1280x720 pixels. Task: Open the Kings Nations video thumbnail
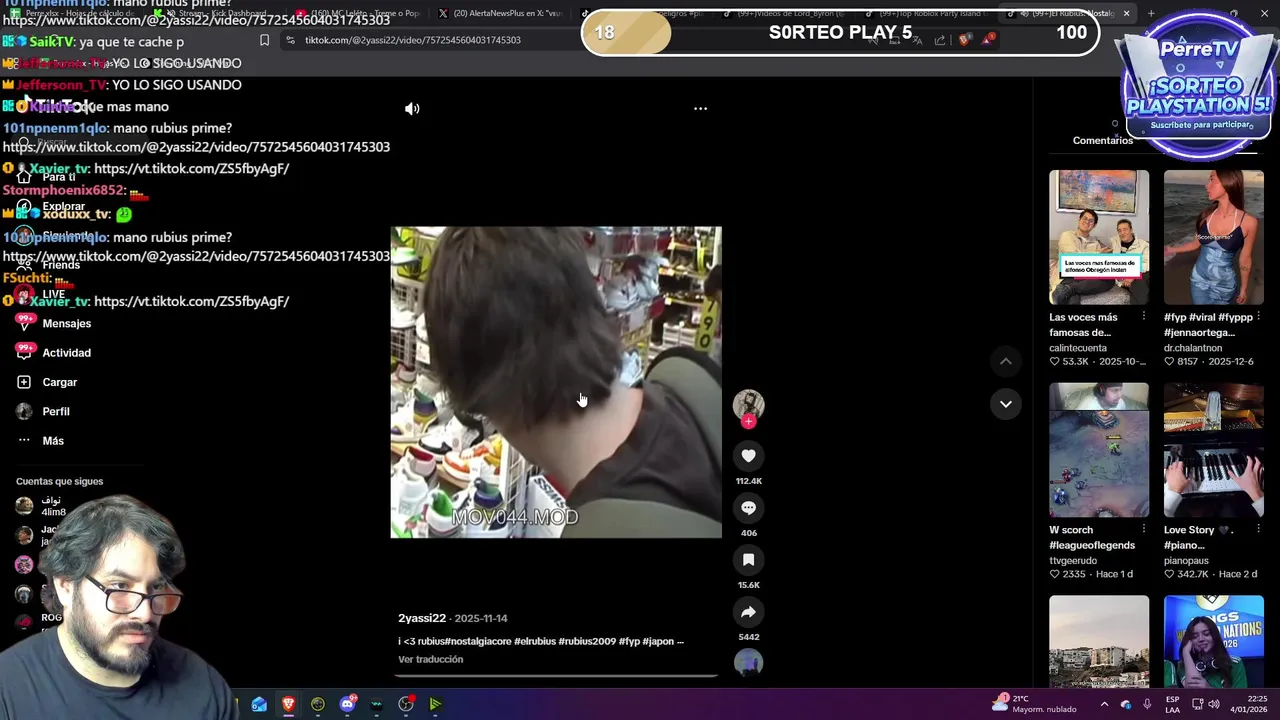pos(1213,641)
